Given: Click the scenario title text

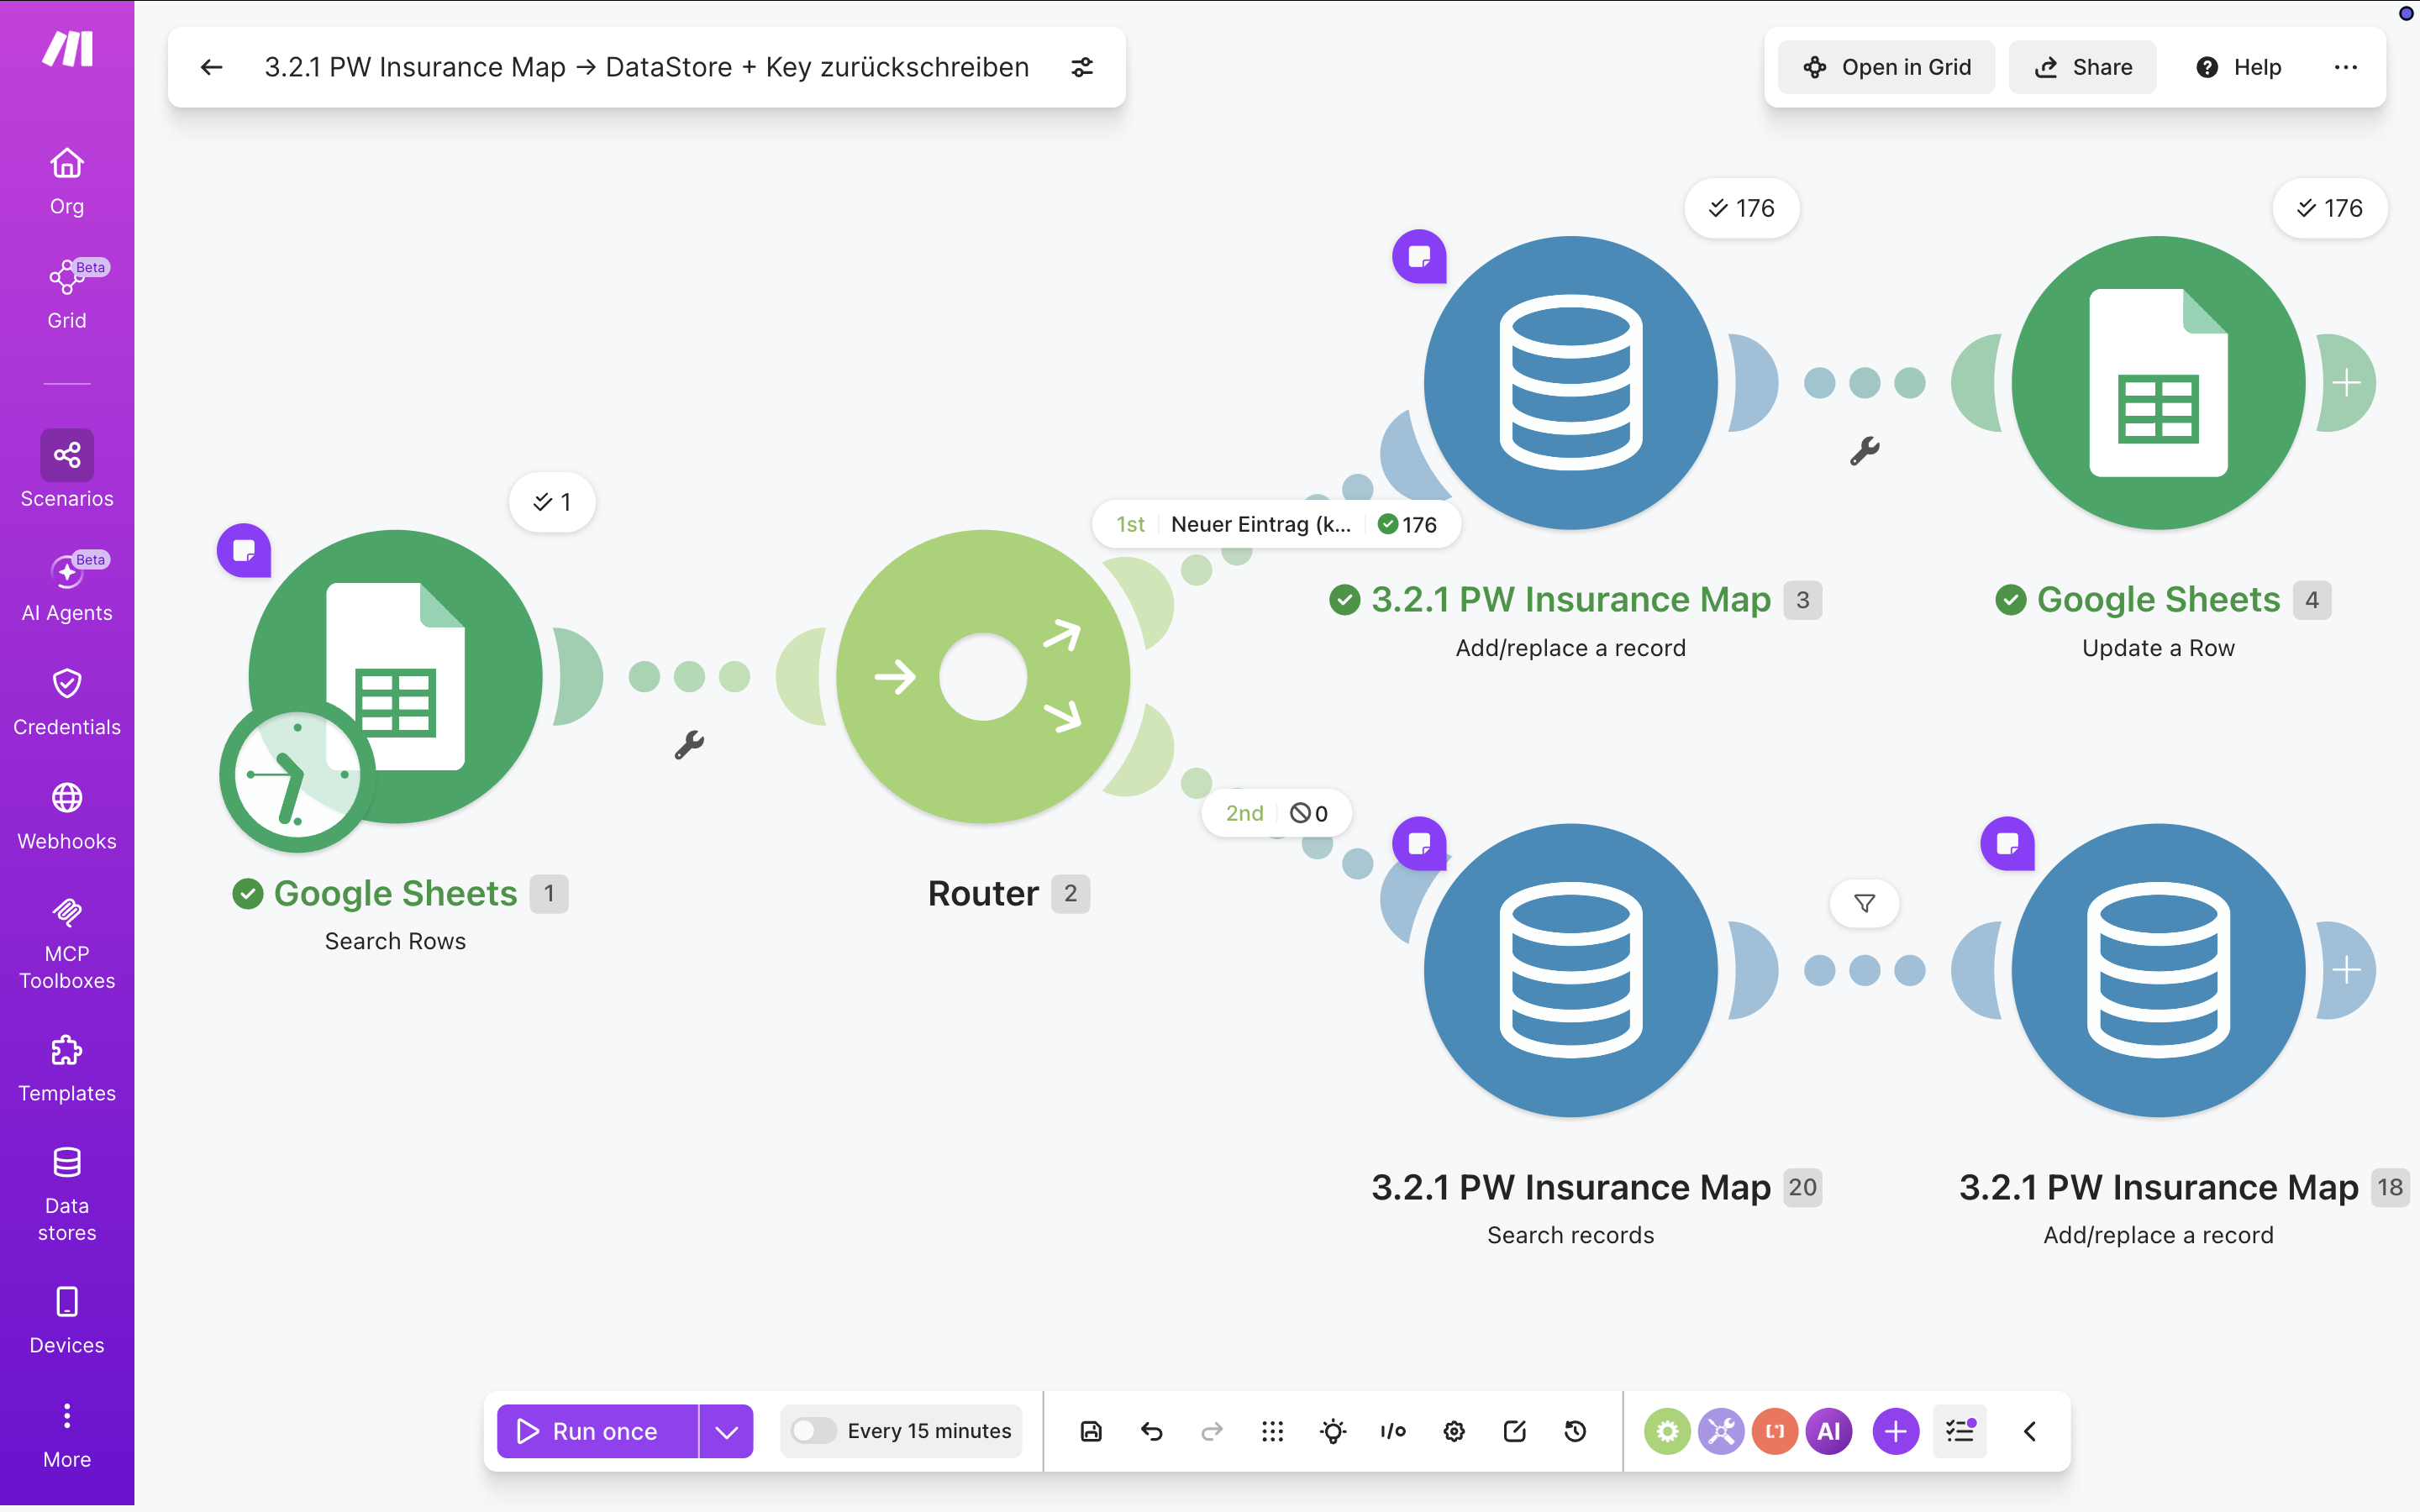Looking at the screenshot, I should coord(646,67).
